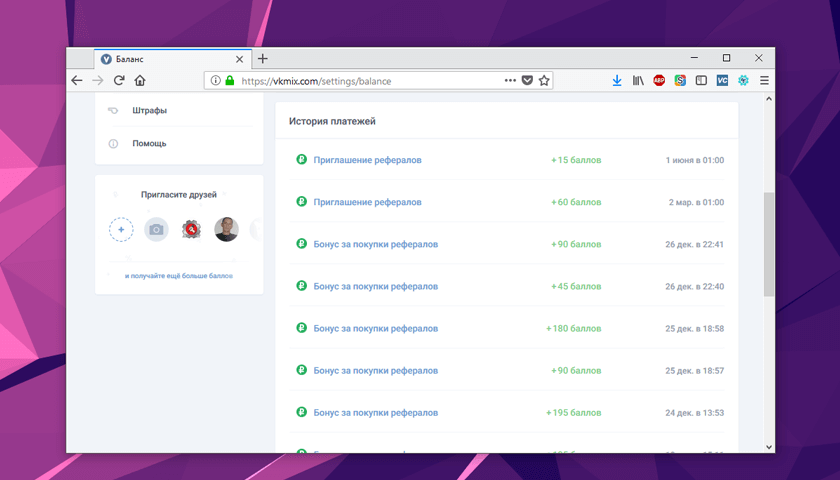Bookmark this page with the star icon

click(544, 81)
